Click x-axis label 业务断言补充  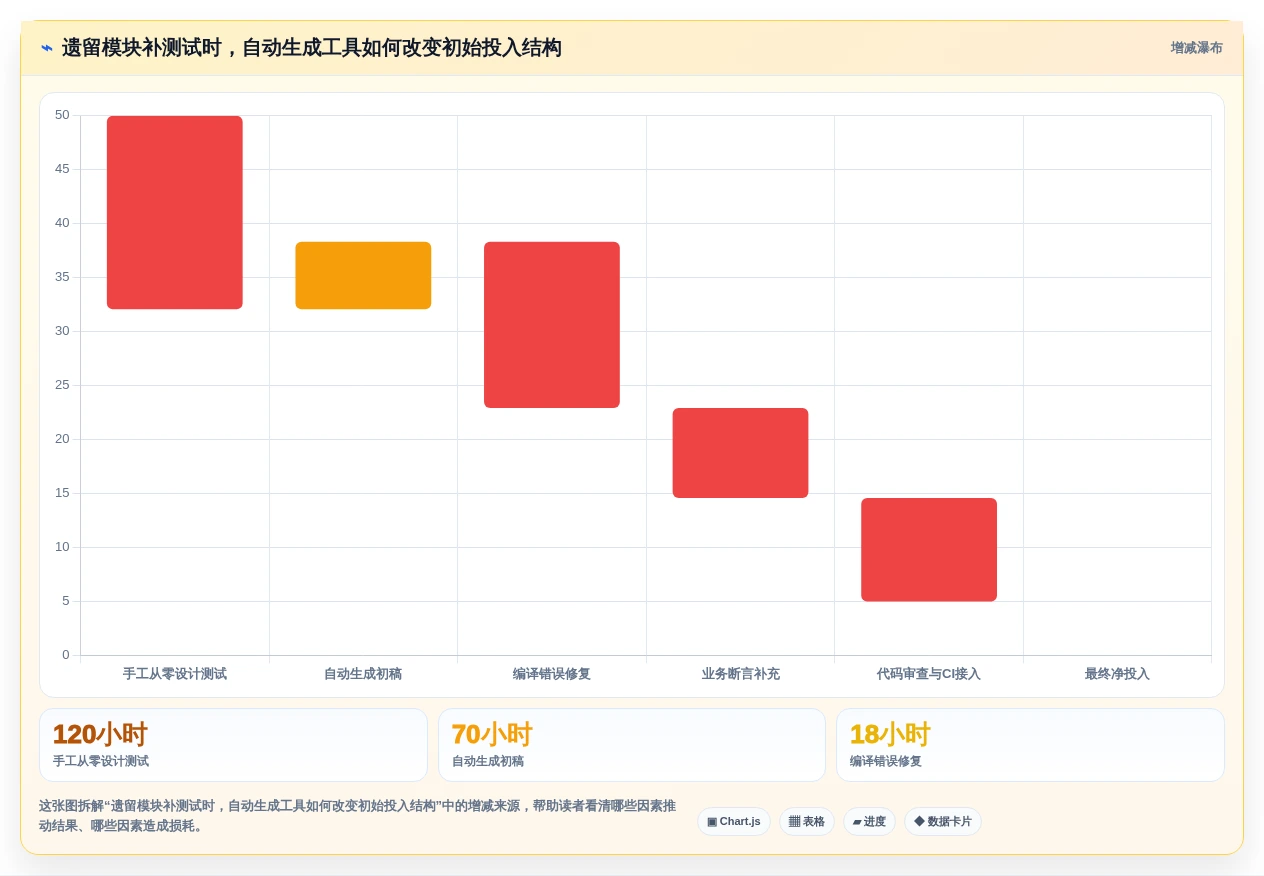740,674
